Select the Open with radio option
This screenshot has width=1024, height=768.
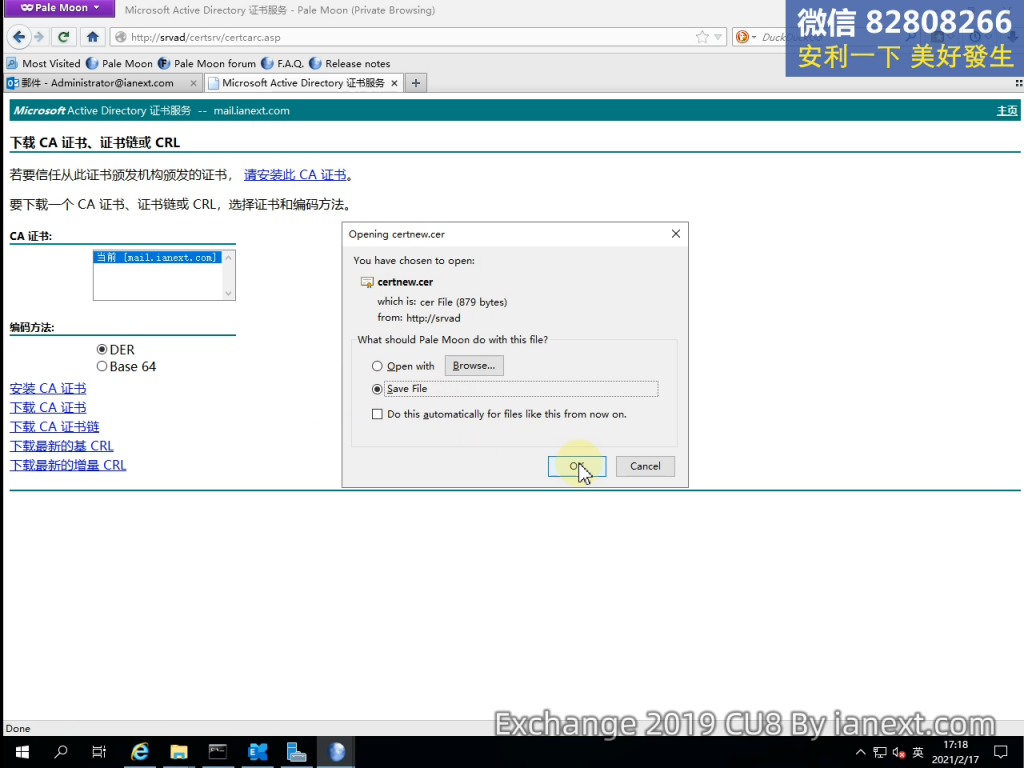tap(377, 367)
